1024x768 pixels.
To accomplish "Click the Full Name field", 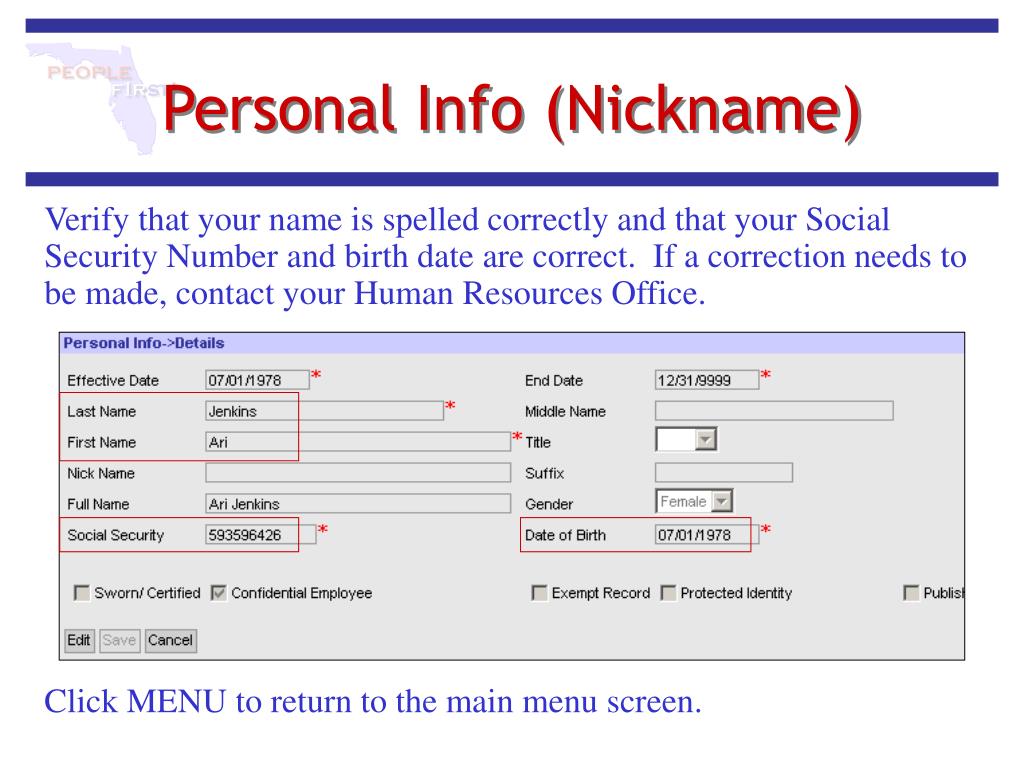I will pos(358,504).
